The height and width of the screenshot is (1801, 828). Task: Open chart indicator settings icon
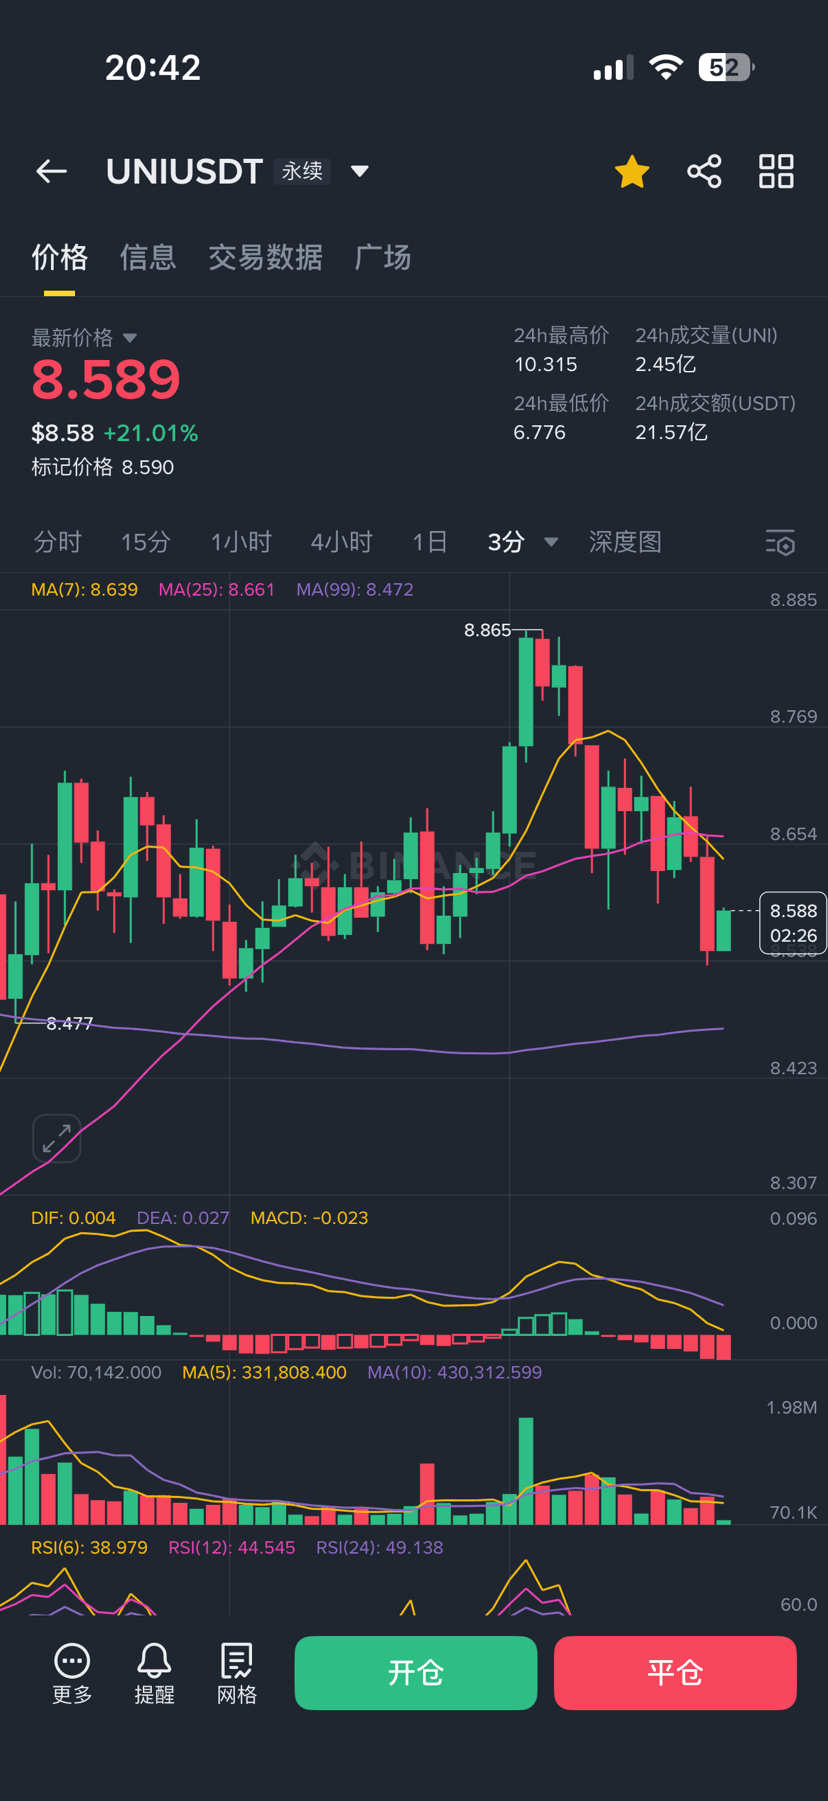click(x=780, y=542)
